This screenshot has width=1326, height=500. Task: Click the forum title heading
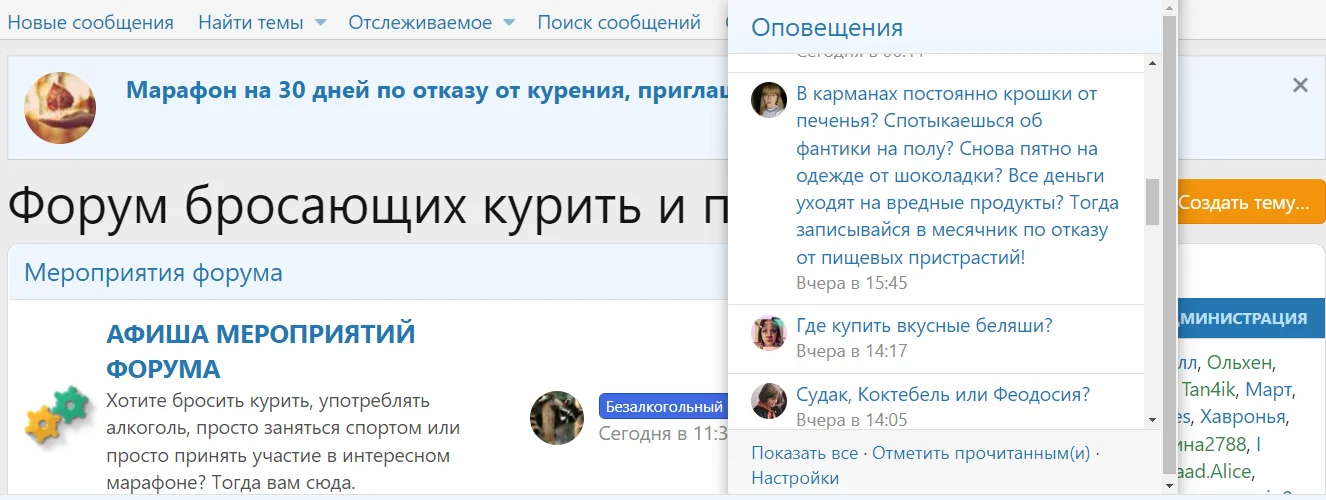tap(367, 205)
